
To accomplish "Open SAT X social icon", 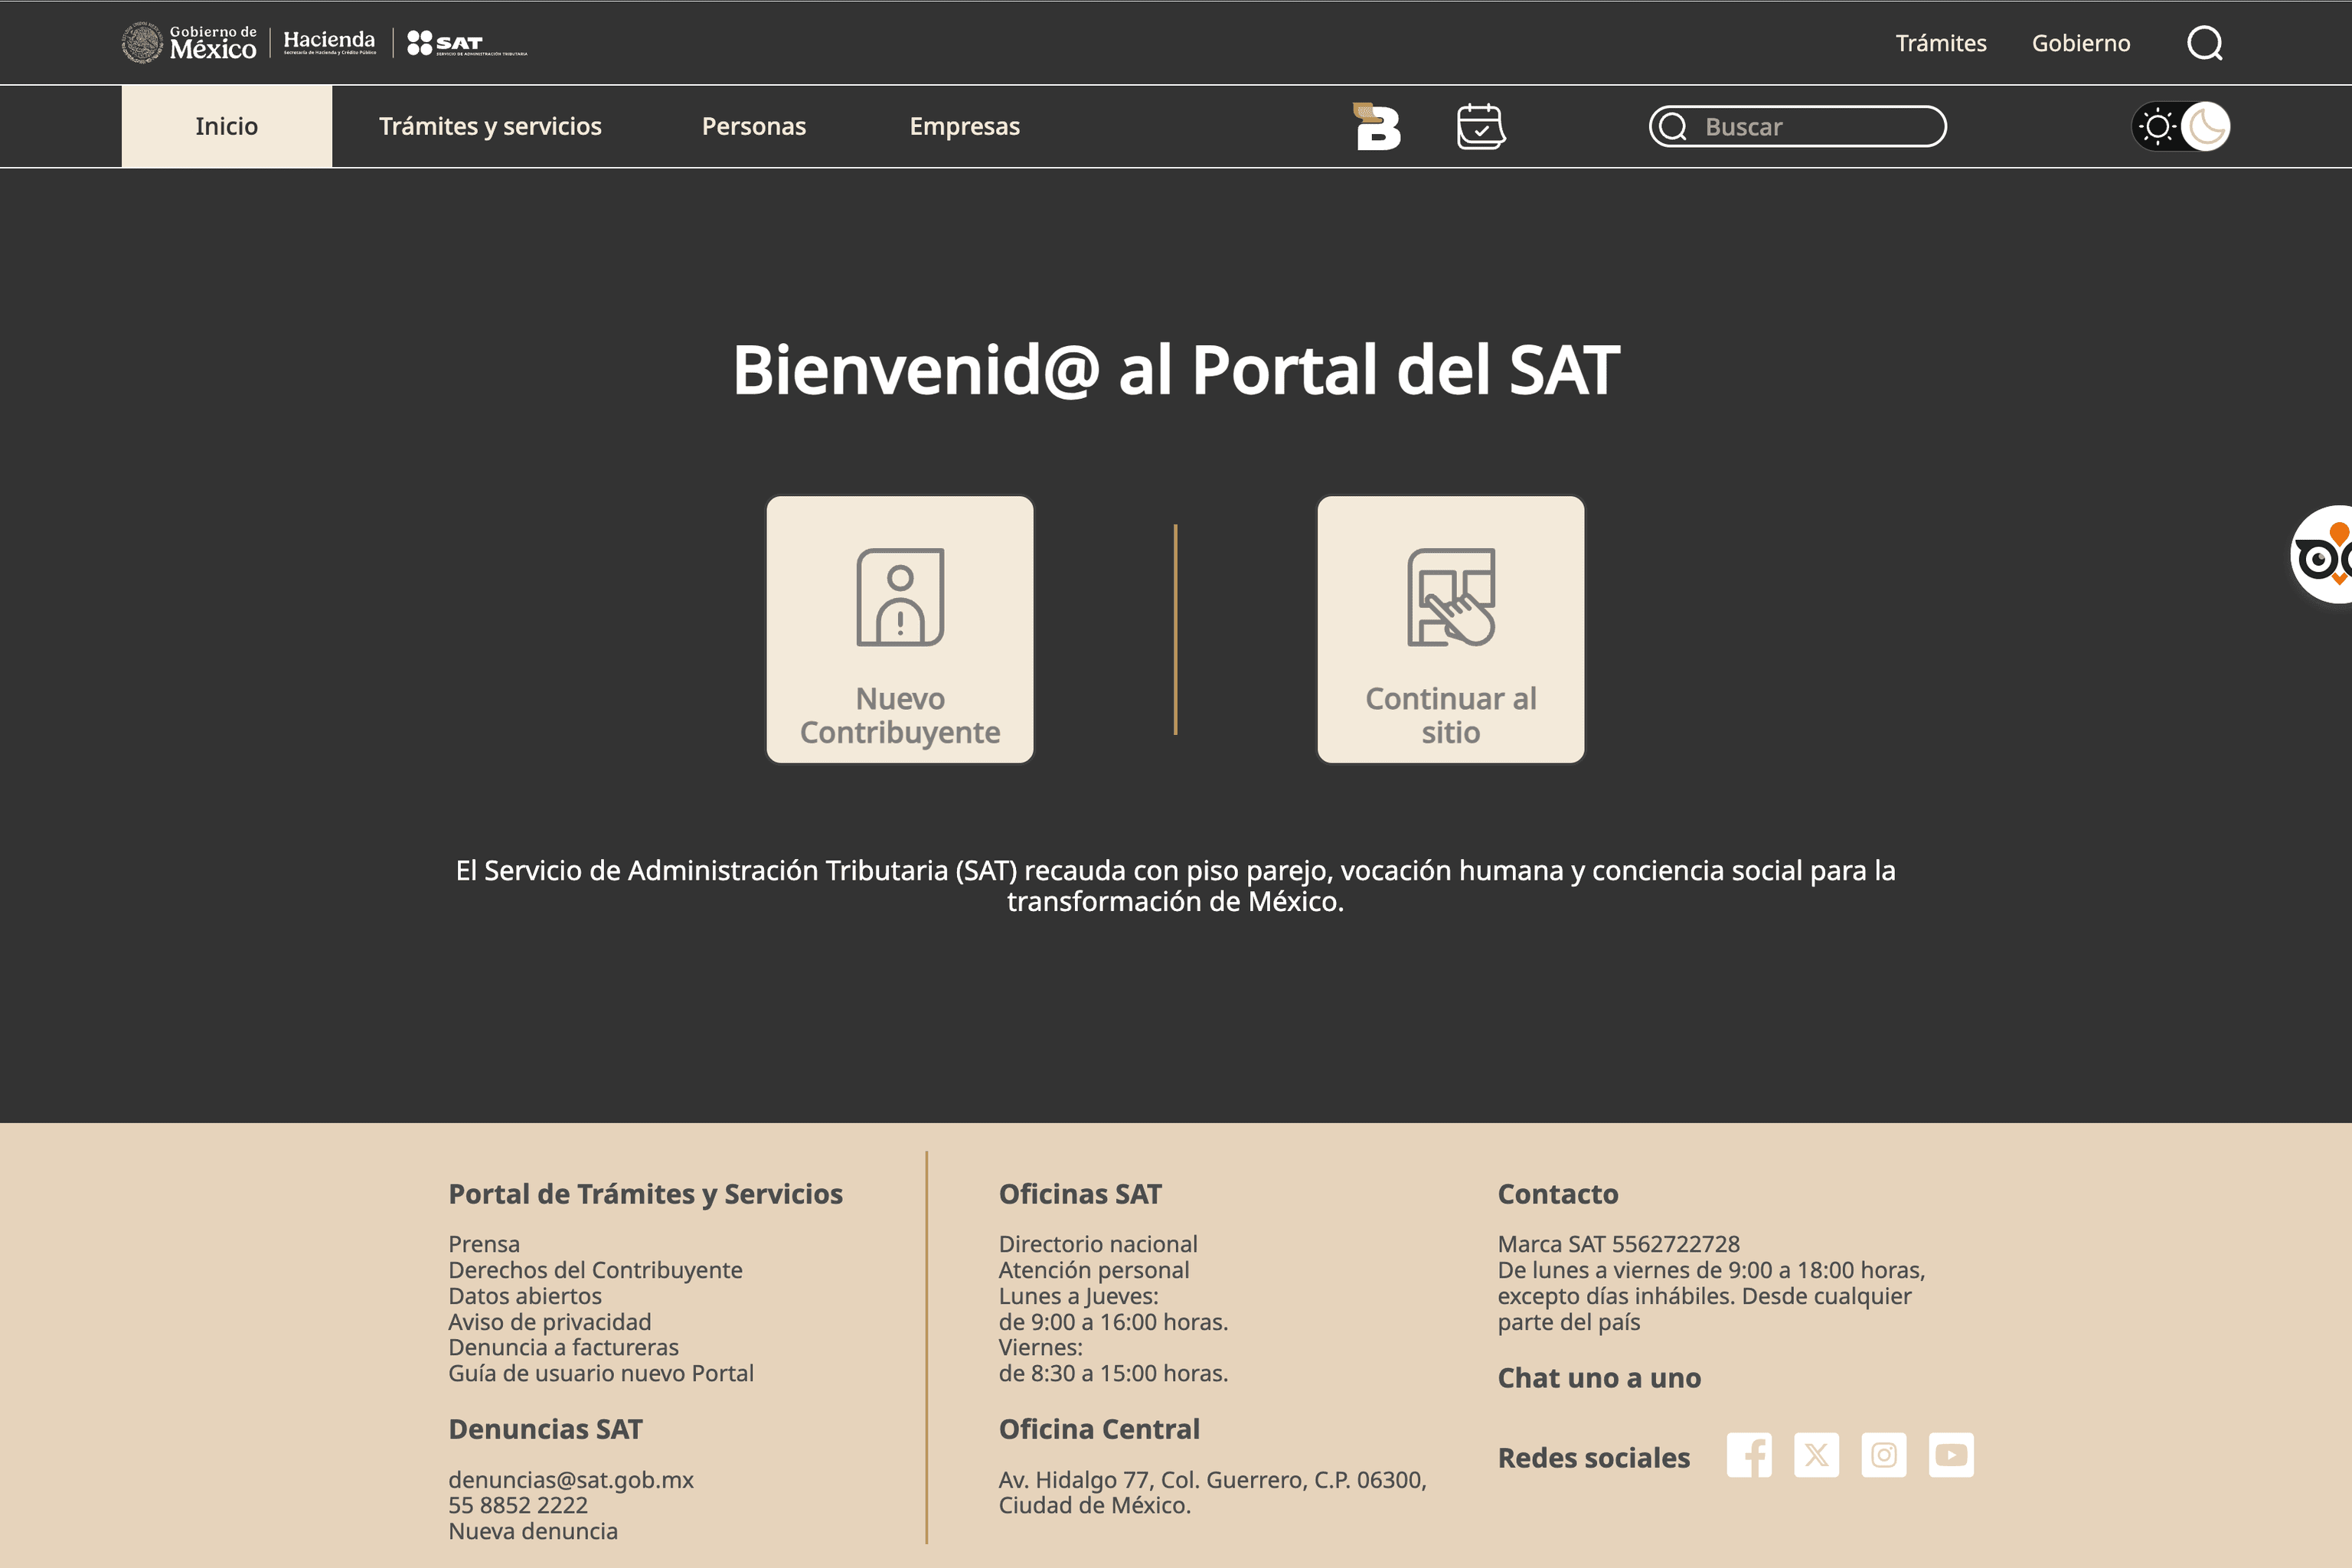I will 1816,1455.
